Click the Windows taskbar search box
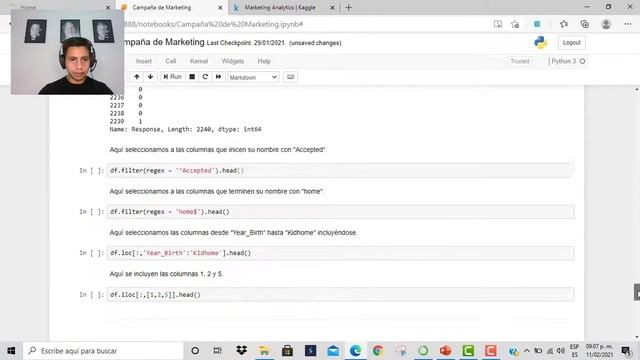The height and width of the screenshot is (360, 640). tap(103, 351)
